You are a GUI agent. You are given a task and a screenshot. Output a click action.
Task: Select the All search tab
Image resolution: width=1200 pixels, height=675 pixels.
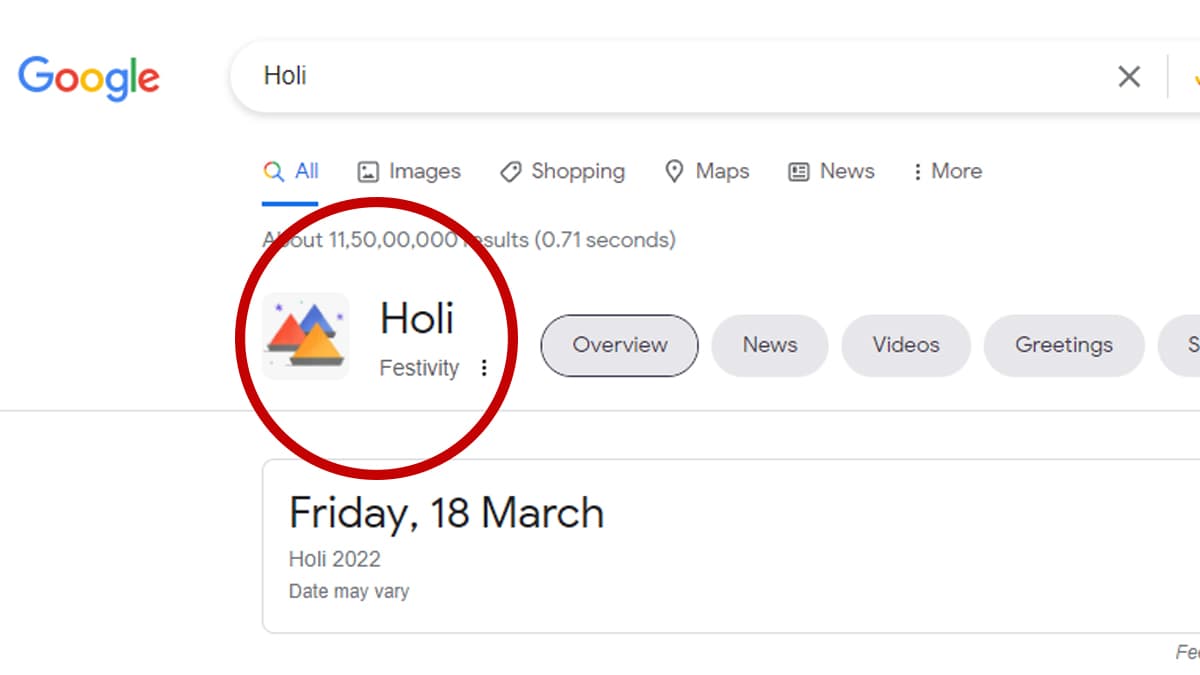[291, 172]
